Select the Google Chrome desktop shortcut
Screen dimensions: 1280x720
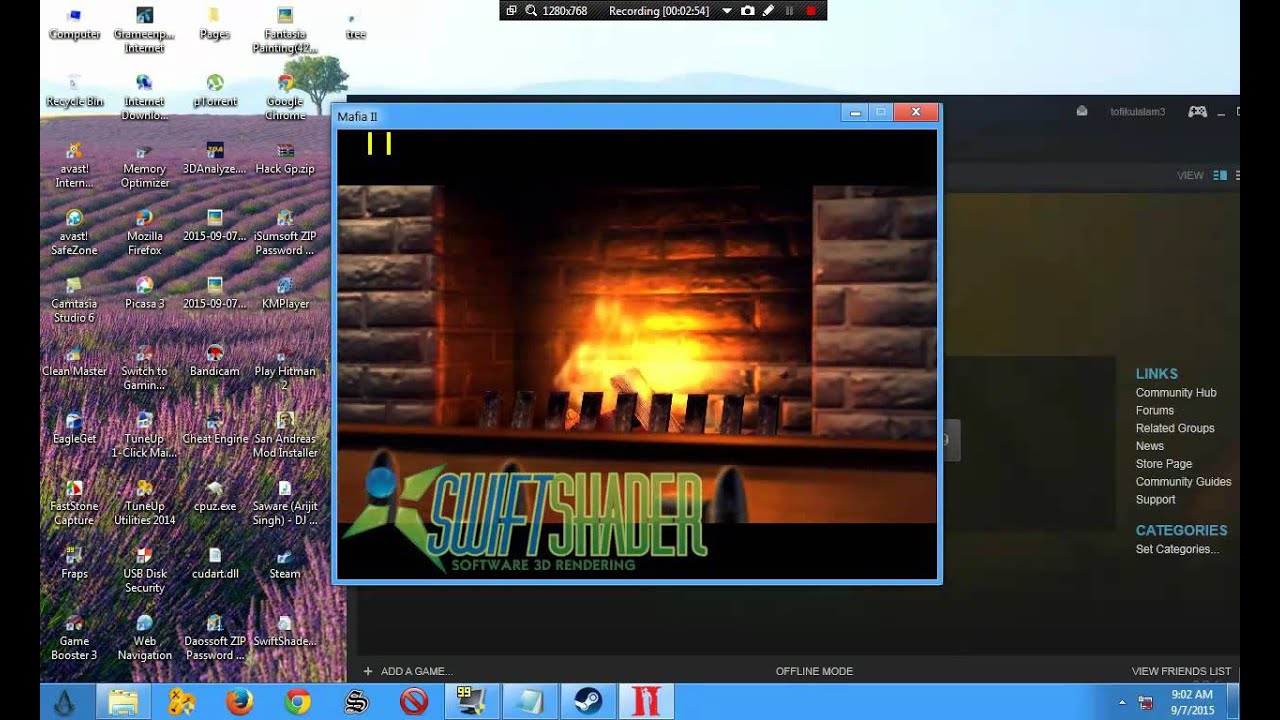click(285, 98)
